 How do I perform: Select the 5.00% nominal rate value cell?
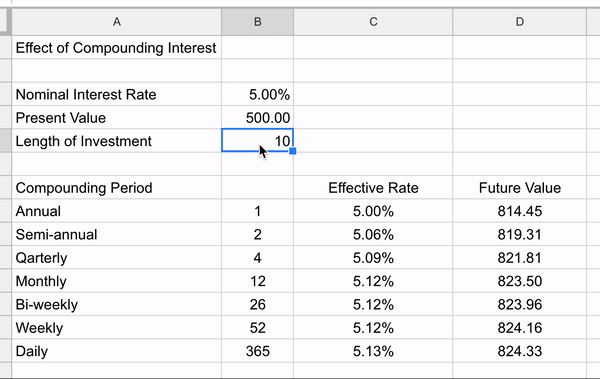[x=258, y=94]
